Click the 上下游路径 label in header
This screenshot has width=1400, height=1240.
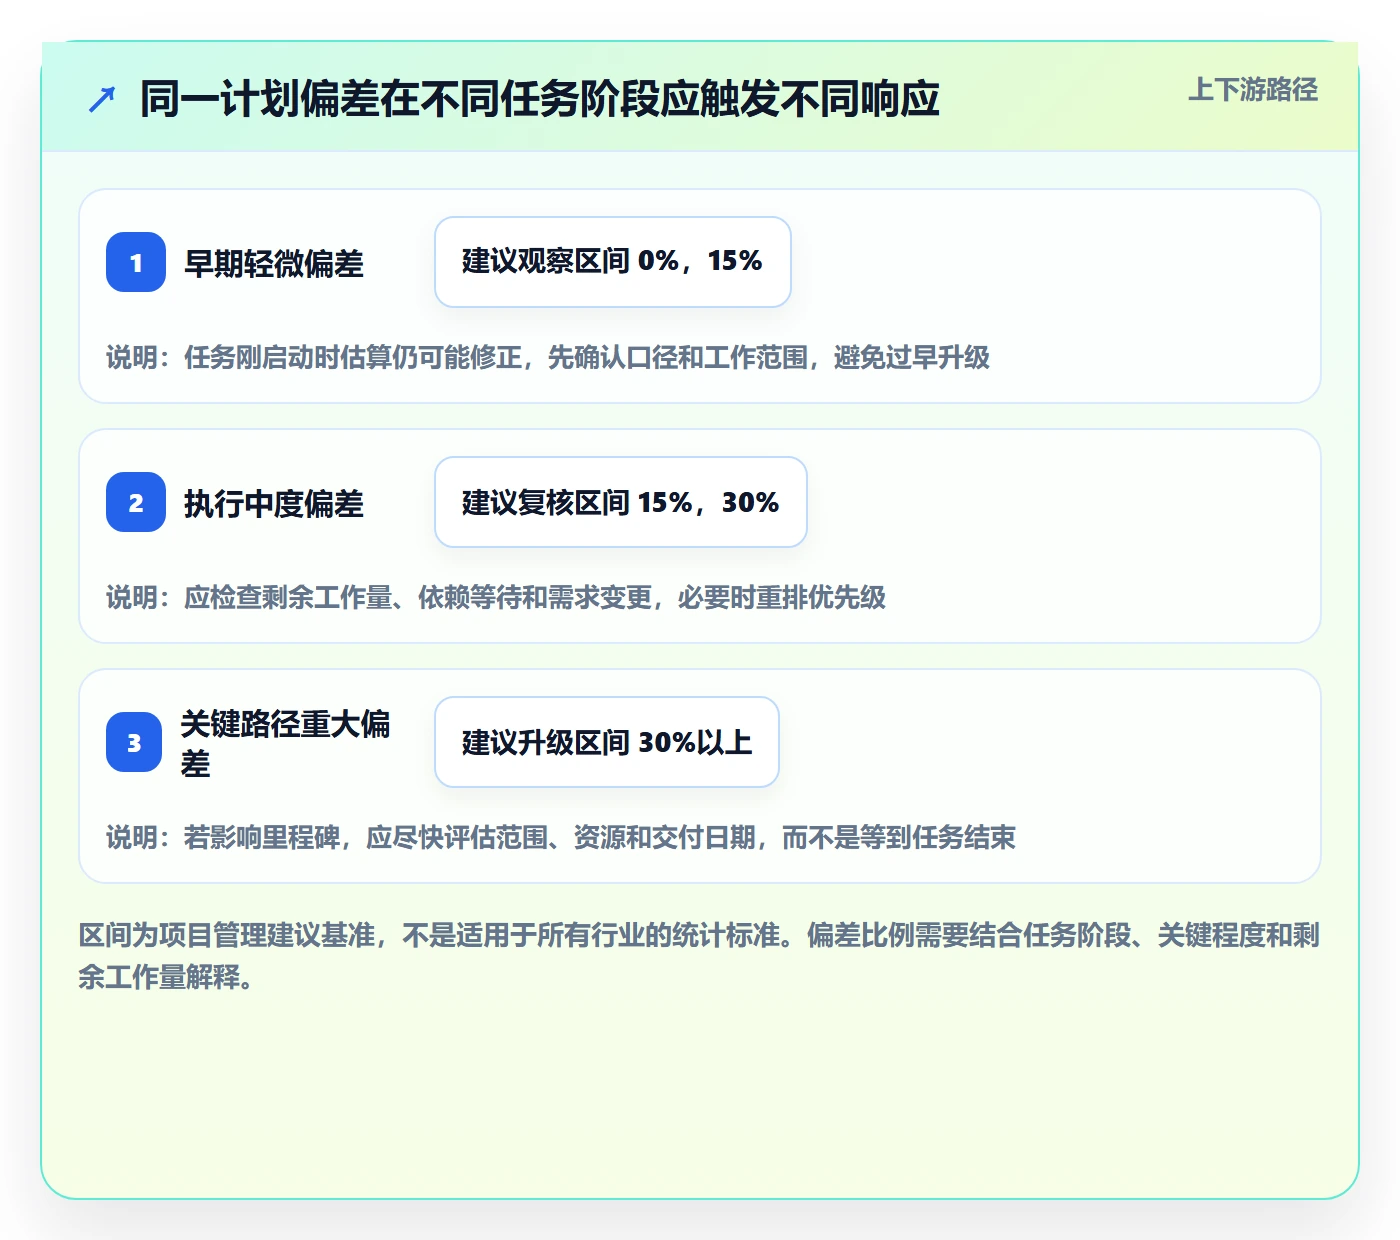tap(1253, 90)
